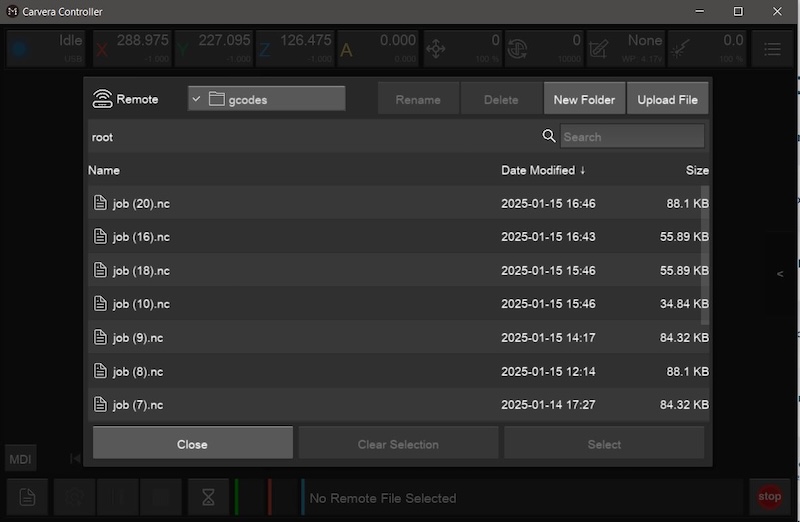The width and height of the screenshot is (800, 522).
Task: Click the file open icon in bottom toolbar
Action: point(27,496)
